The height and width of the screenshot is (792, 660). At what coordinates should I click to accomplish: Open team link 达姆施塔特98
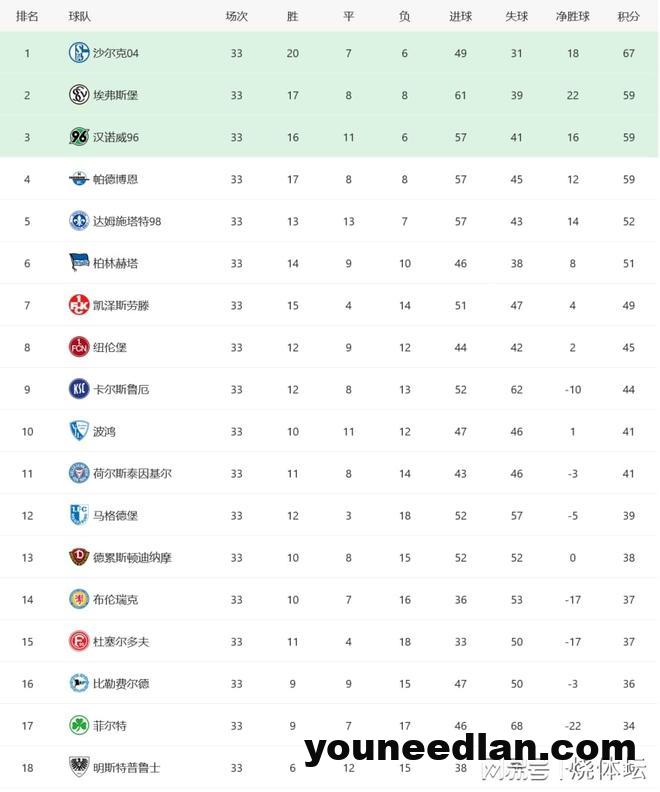(127, 221)
